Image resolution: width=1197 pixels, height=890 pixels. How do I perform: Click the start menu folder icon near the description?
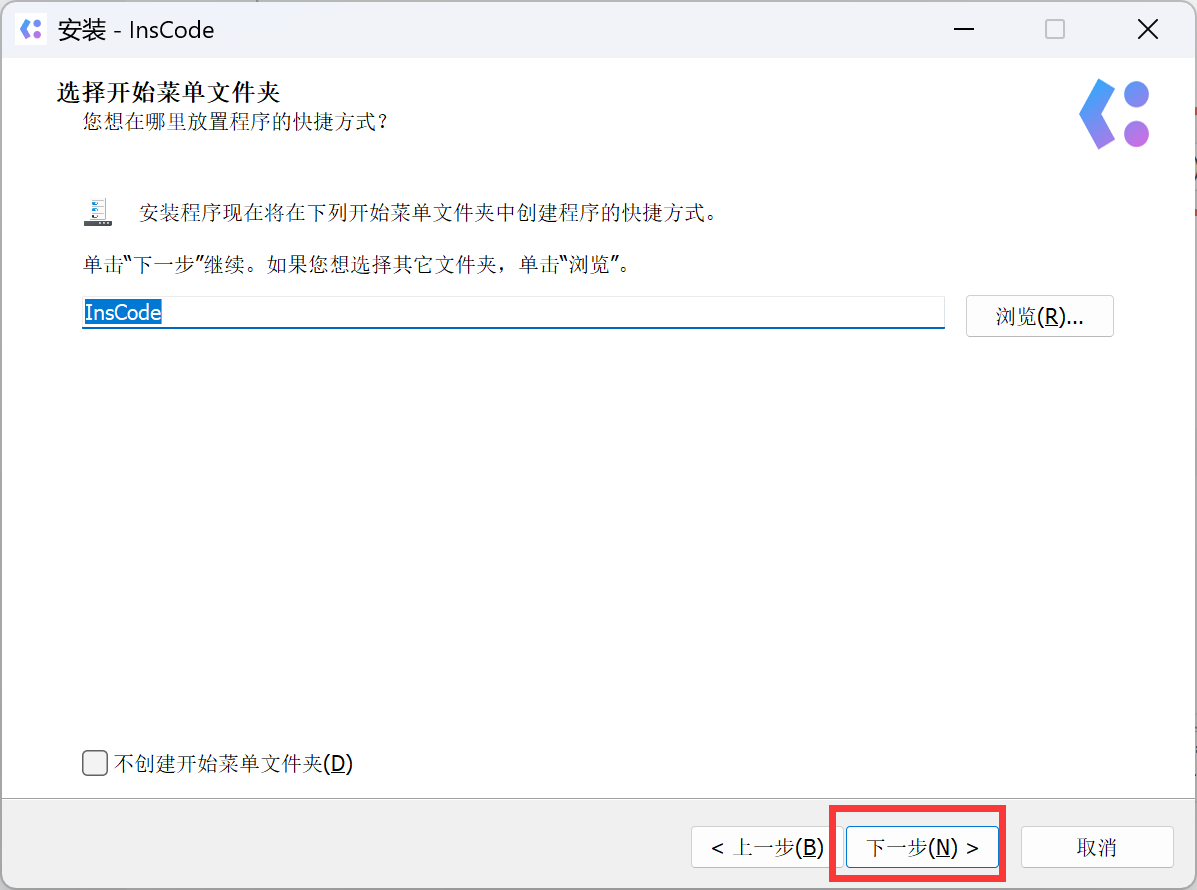tap(97, 211)
